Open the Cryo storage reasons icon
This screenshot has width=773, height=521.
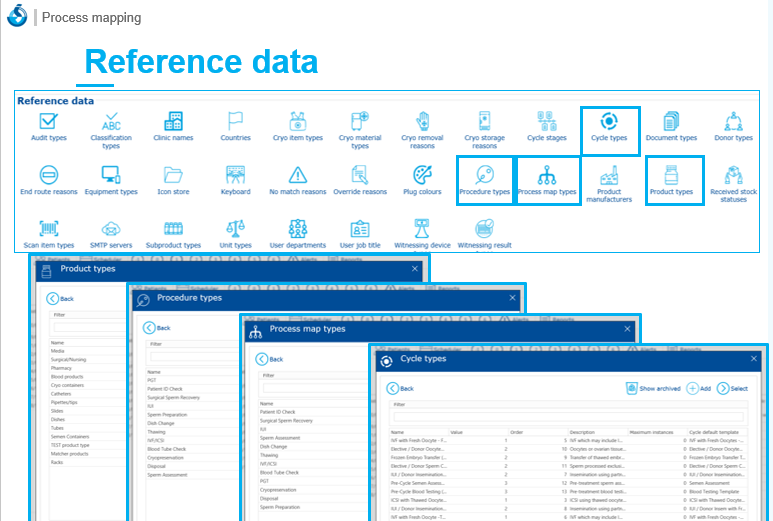tap(484, 122)
